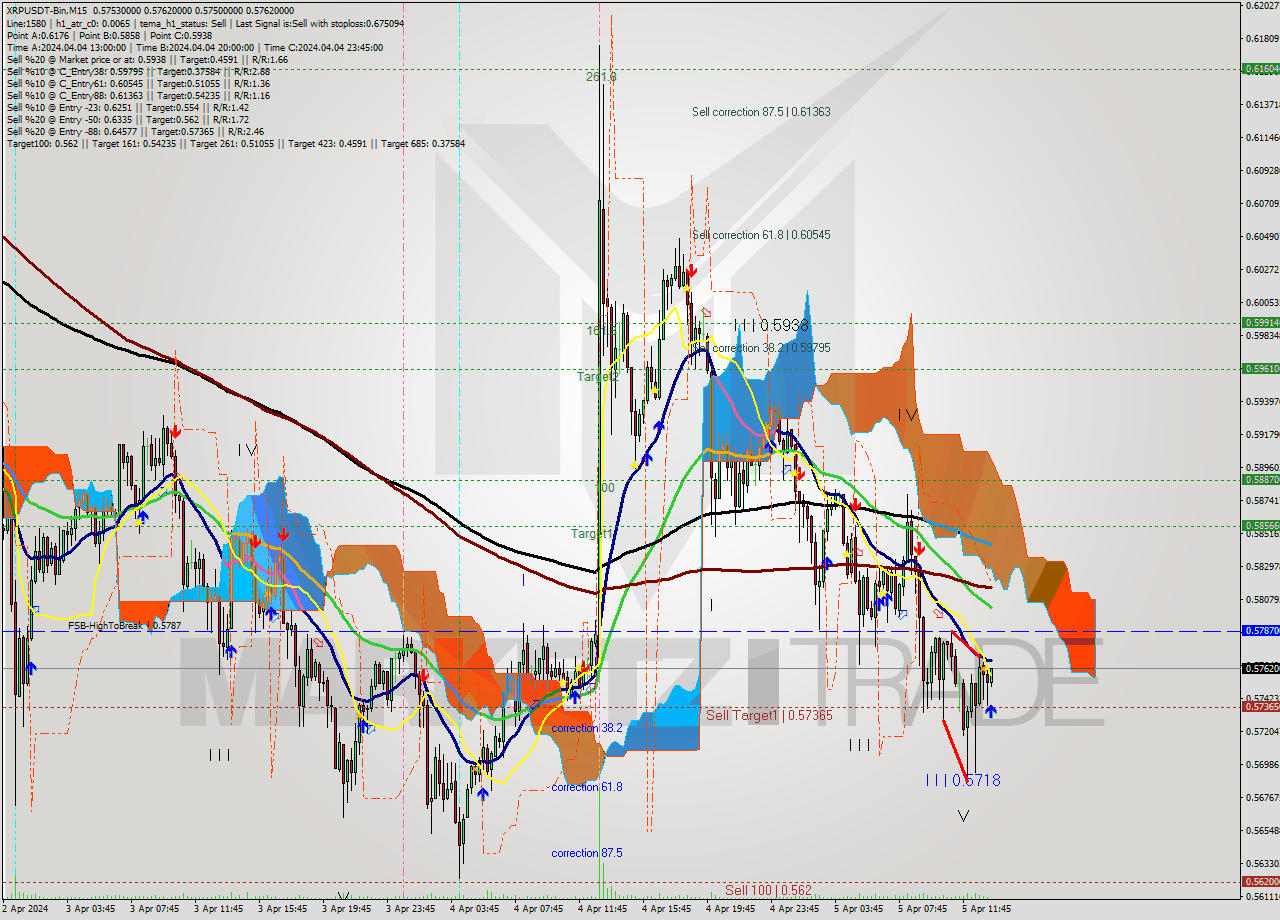Click the red 0.56200 price tag
1280x920 pixels.
(1260, 882)
